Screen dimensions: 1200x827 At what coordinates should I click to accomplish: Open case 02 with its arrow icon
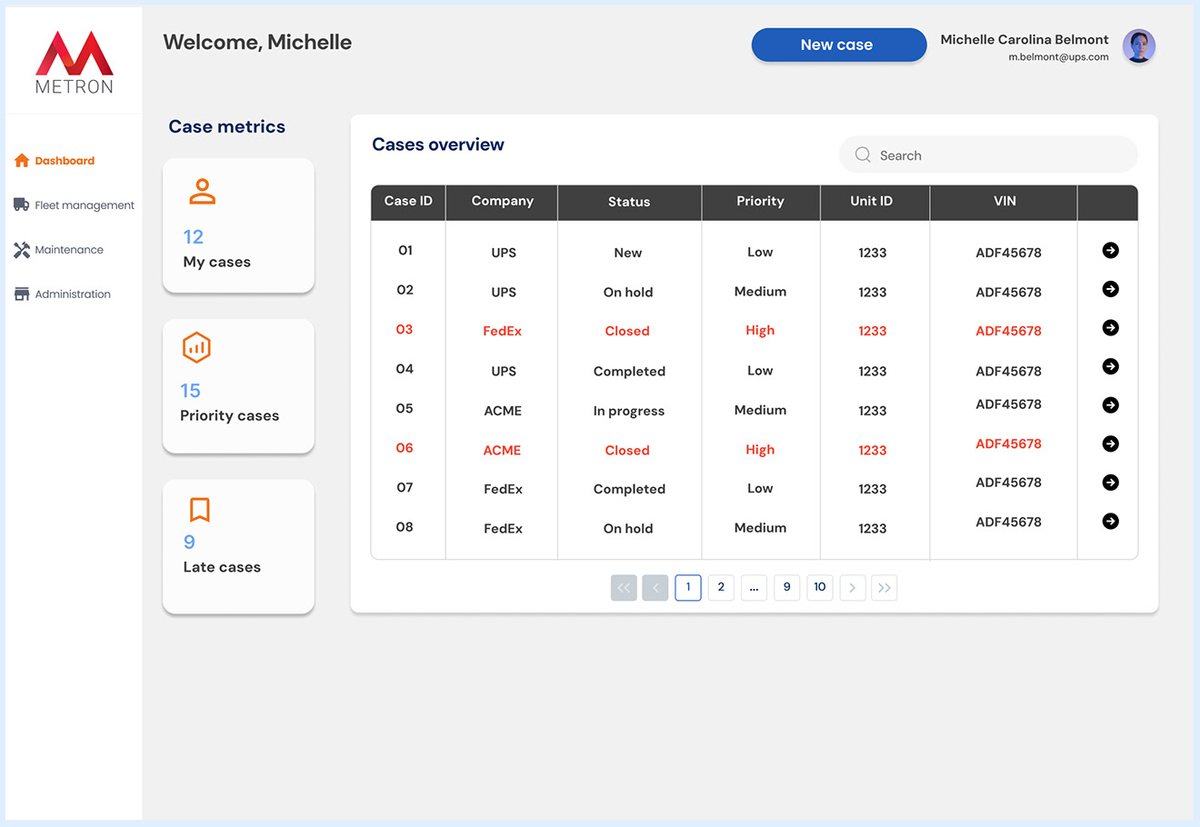coord(1110,289)
